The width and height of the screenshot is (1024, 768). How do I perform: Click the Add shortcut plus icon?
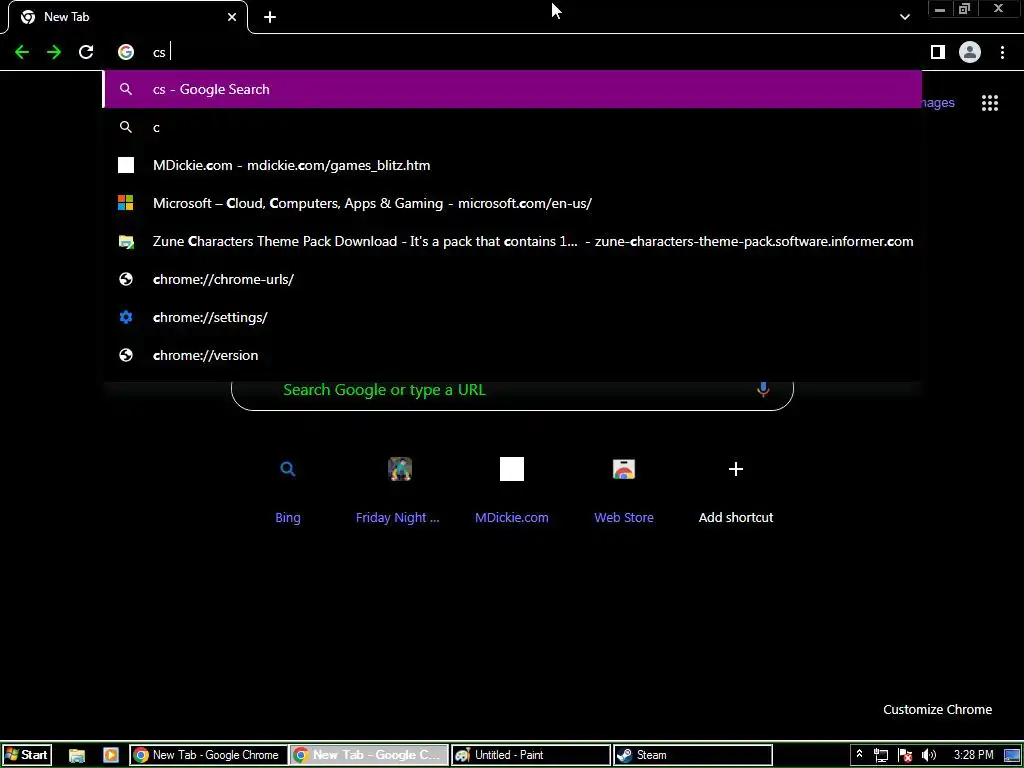(736, 469)
